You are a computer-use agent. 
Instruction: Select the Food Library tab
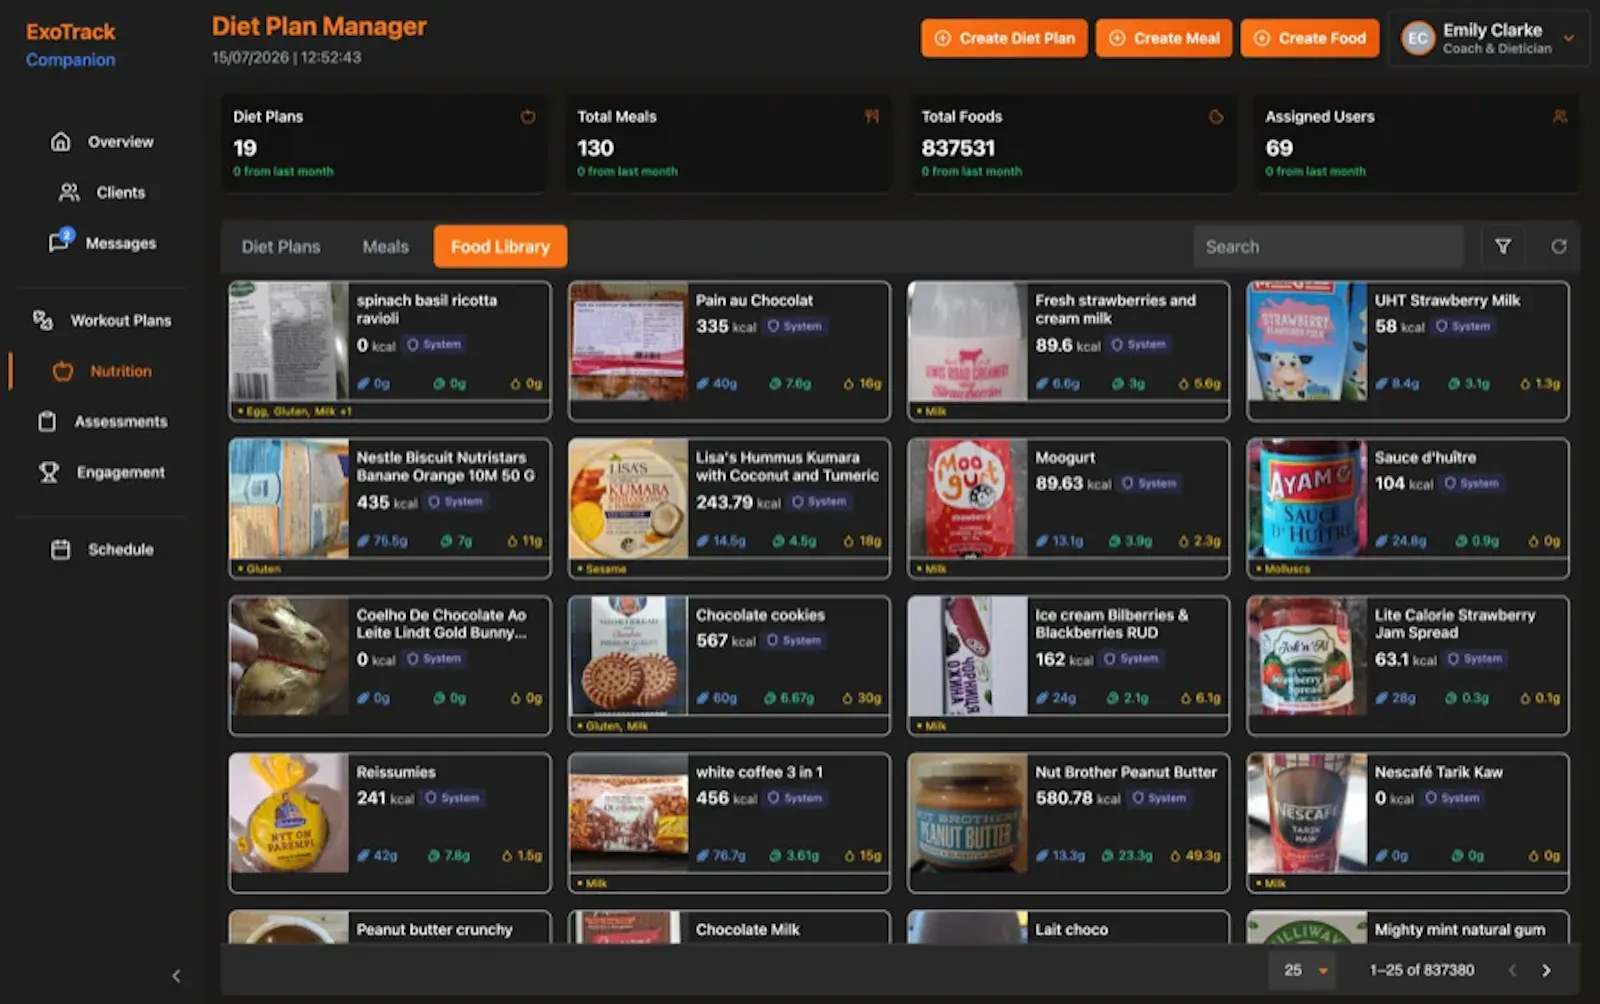pyautogui.click(x=500, y=246)
